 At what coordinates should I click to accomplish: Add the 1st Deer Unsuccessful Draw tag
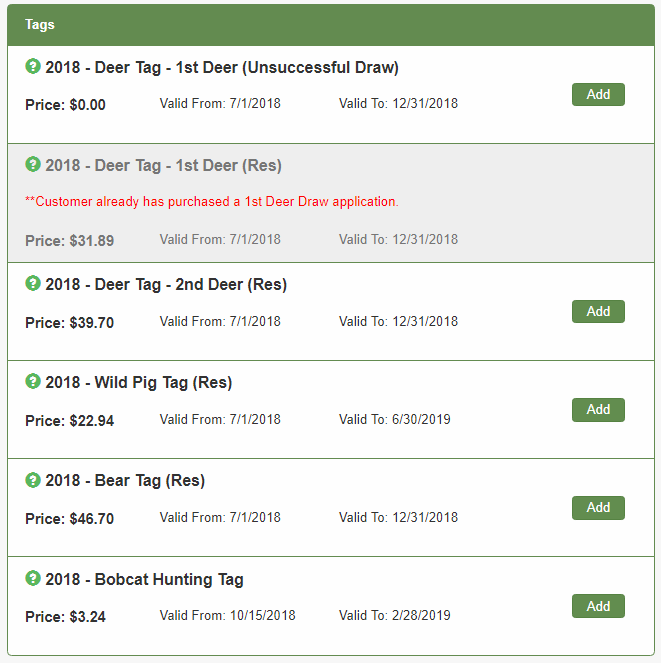click(x=598, y=95)
